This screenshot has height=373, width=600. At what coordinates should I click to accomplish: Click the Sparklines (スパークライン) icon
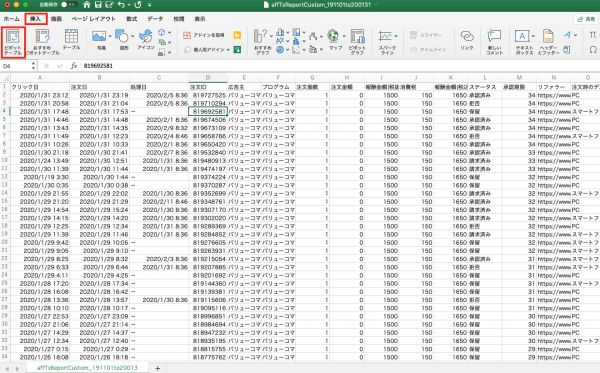click(385, 37)
